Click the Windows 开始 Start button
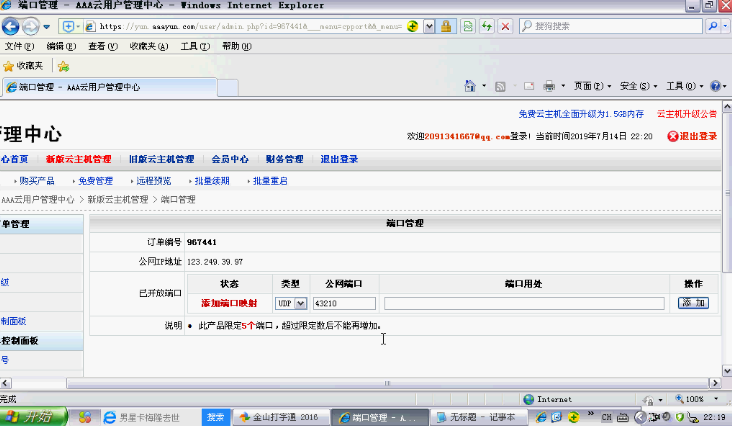Viewport: 732px width, 426px height. coord(34,417)
